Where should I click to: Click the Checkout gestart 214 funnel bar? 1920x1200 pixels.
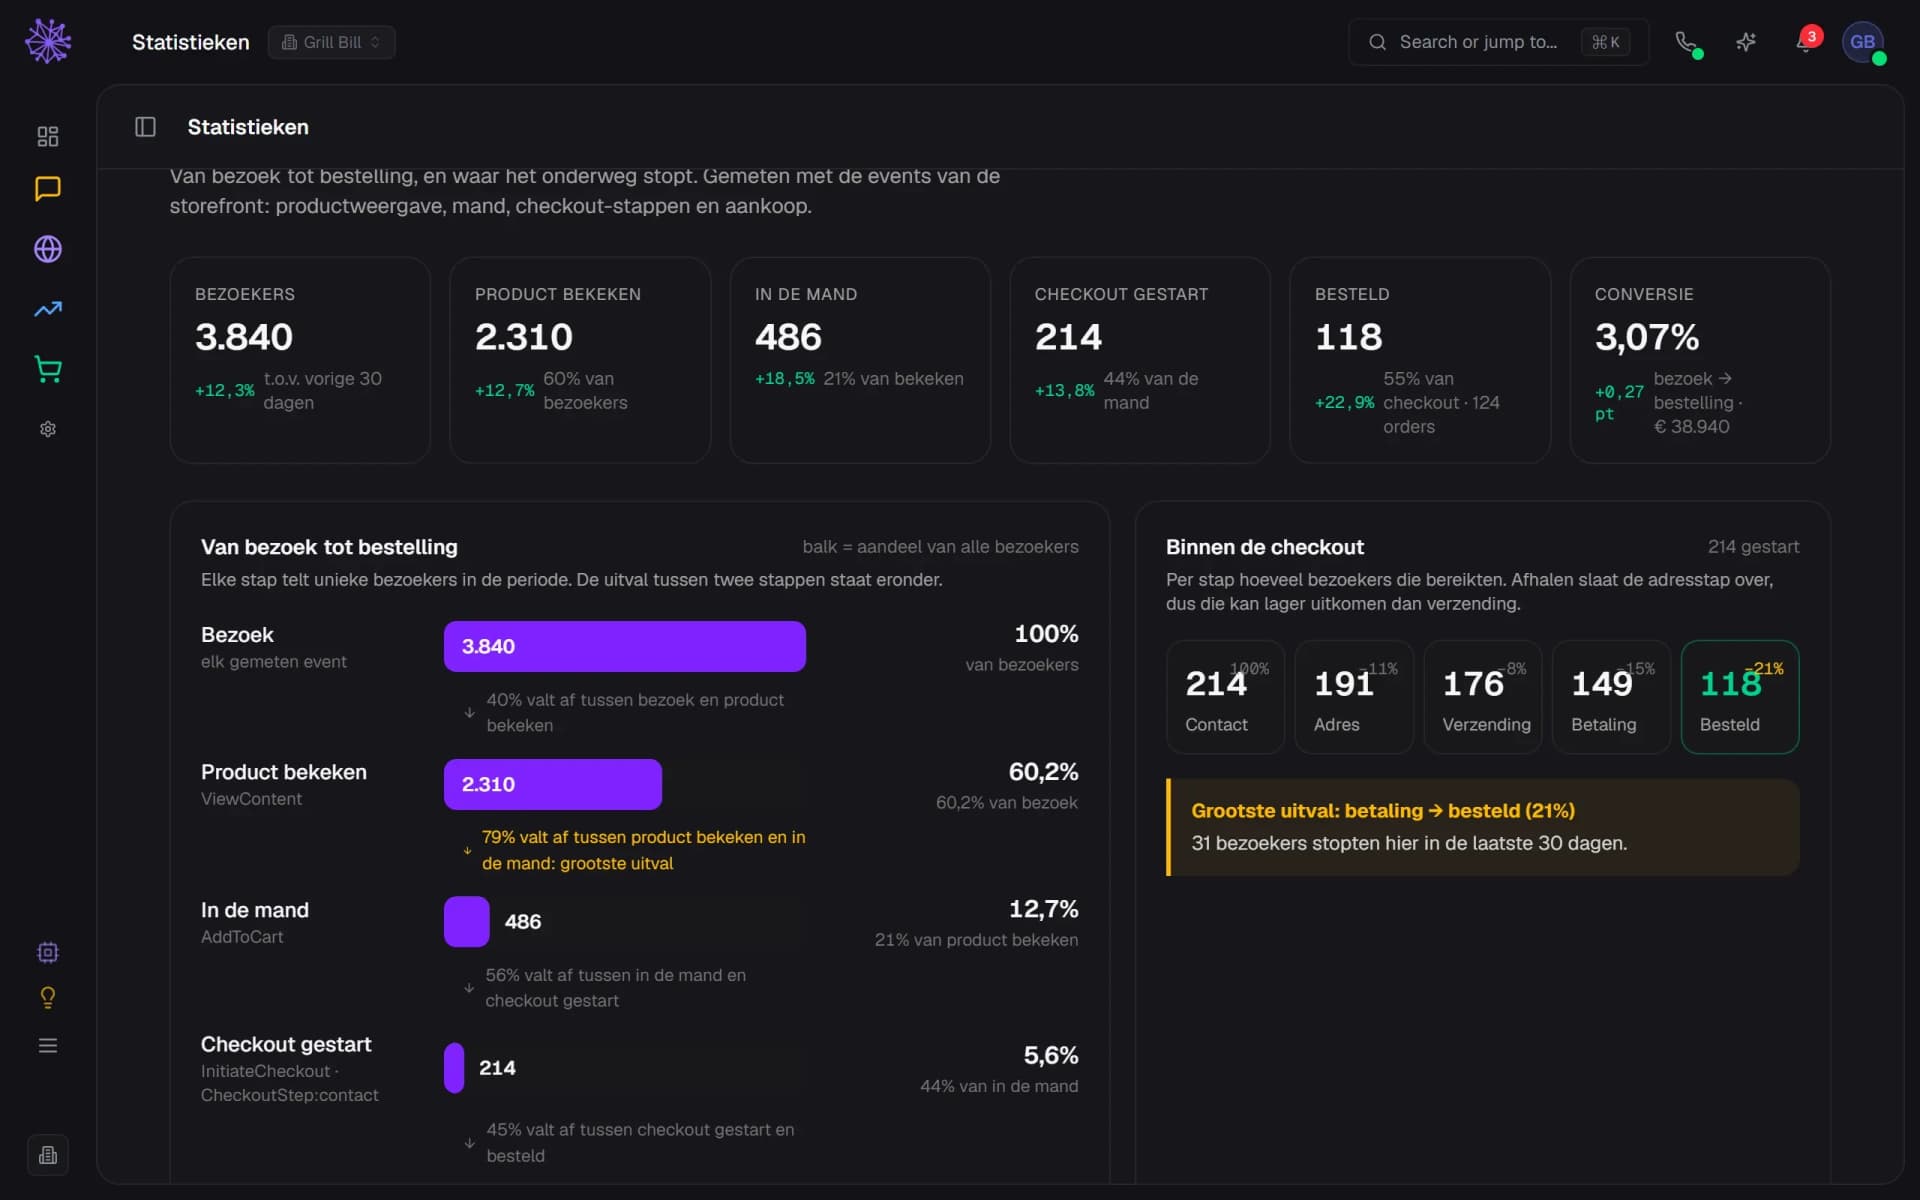454,1068
